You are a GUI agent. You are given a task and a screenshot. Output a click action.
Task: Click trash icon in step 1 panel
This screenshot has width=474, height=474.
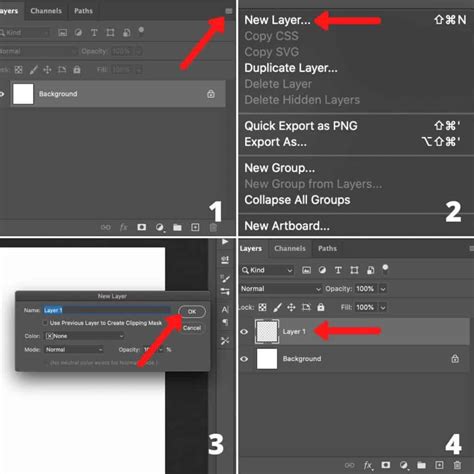pos(213,227)
